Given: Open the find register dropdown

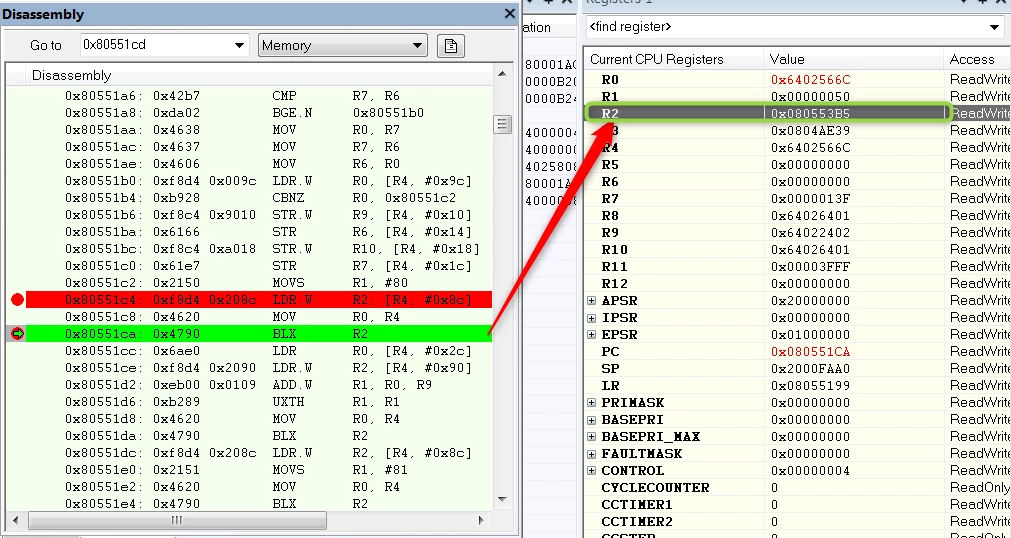Looking at the screenshot, I should tap(996, 27).
